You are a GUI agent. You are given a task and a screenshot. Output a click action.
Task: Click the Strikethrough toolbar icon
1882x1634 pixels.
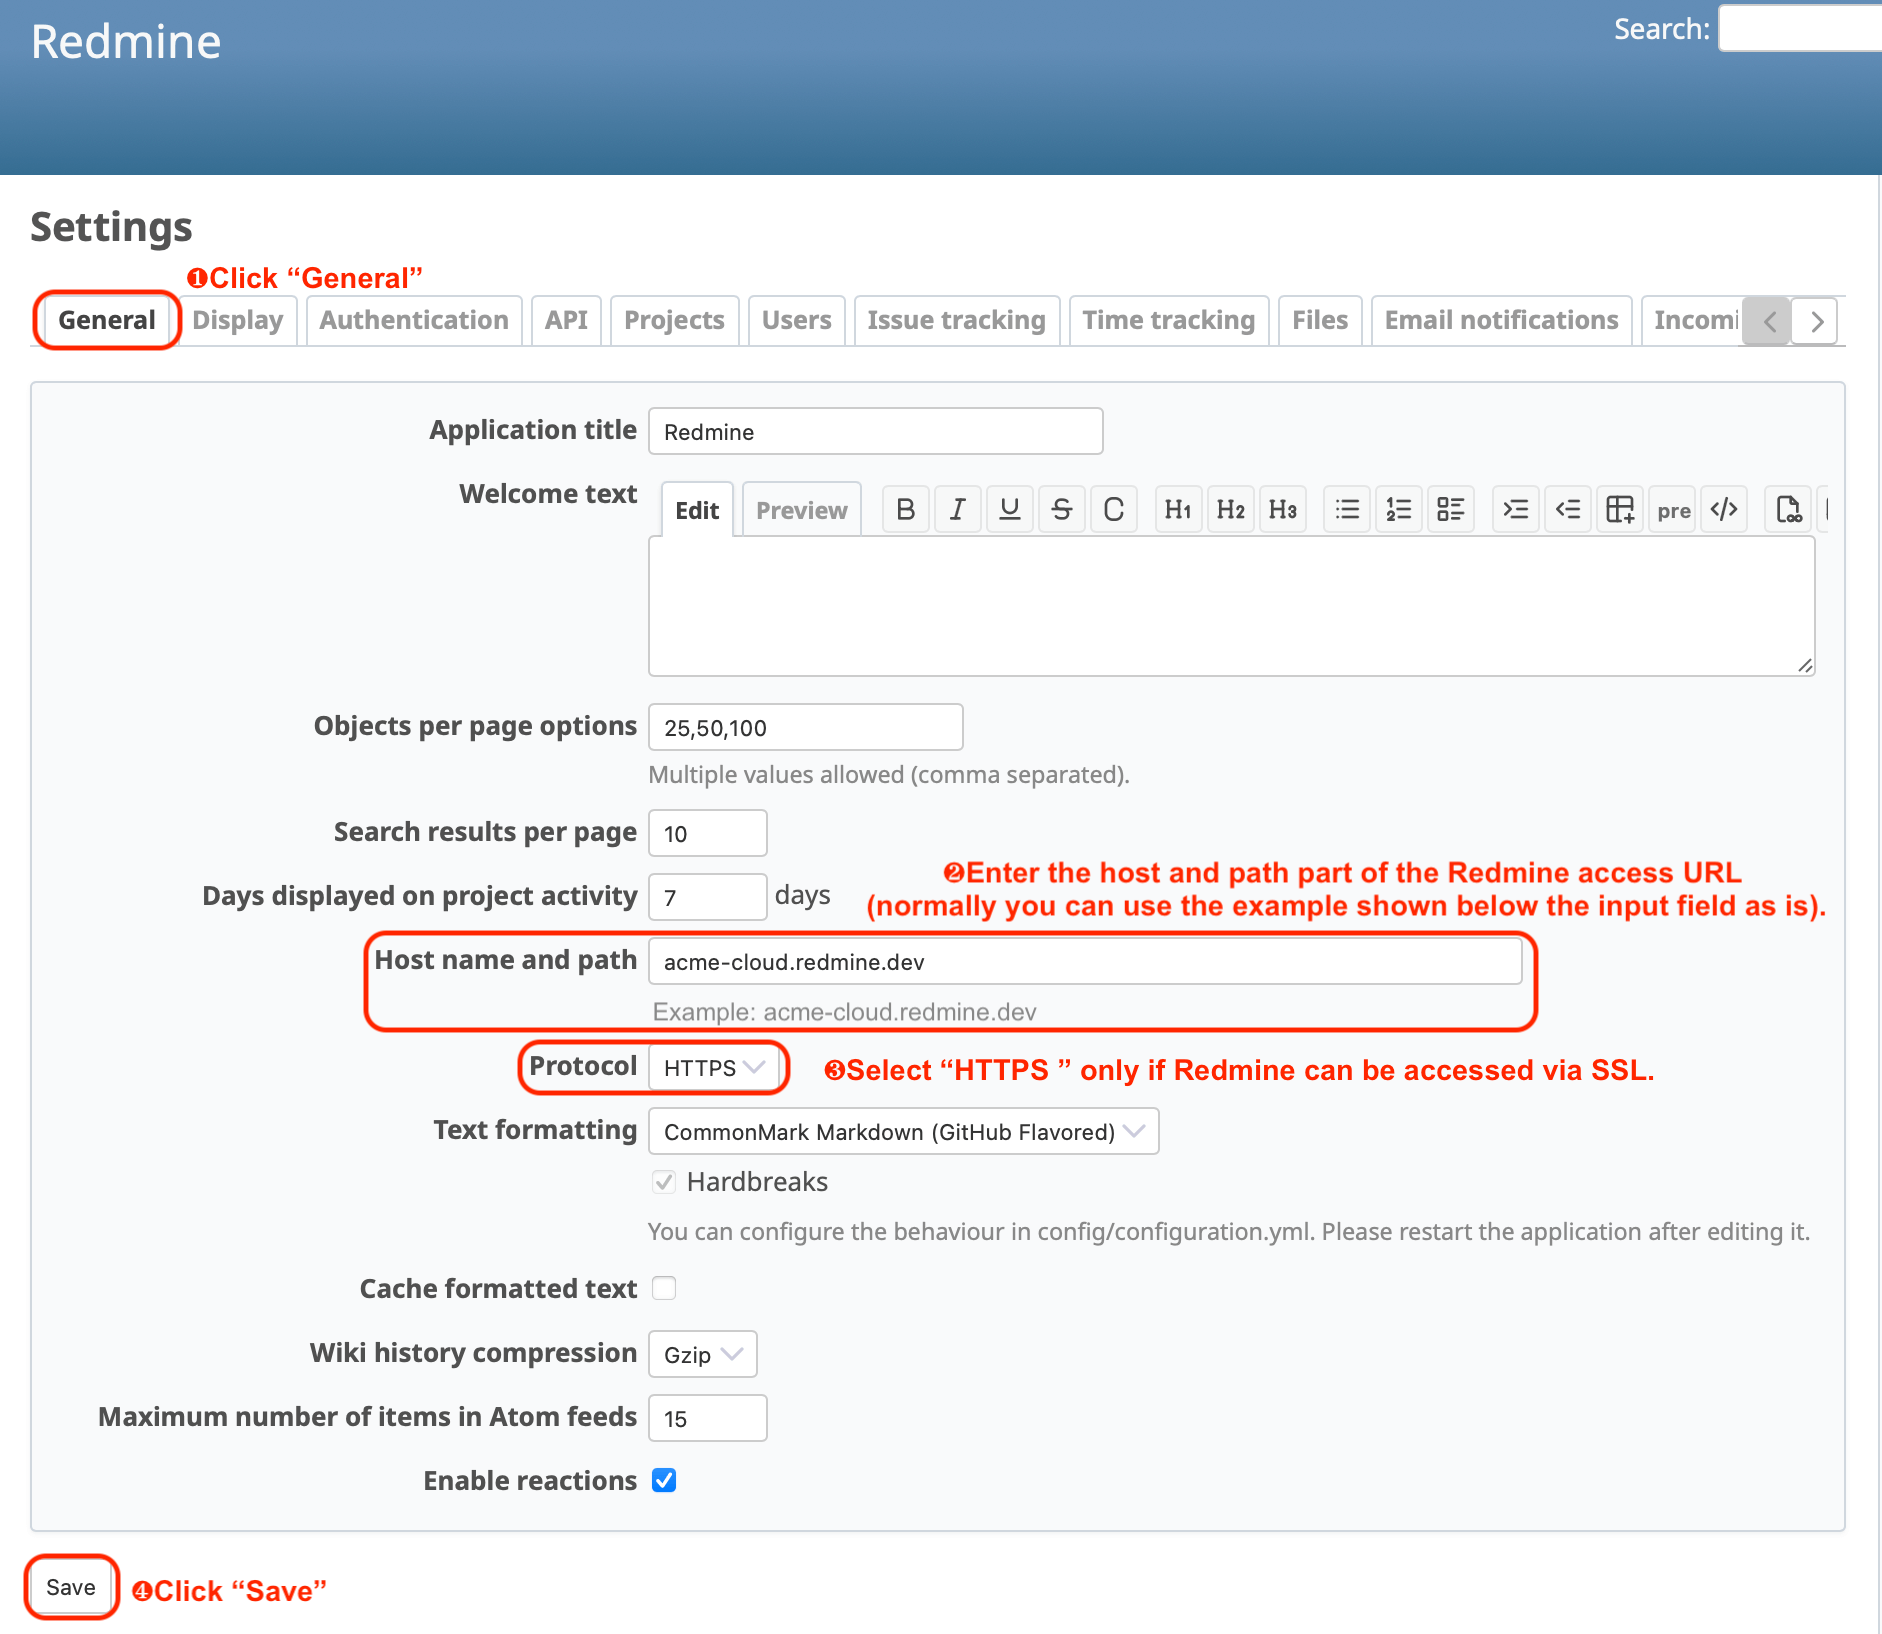[x=1061, y=510]
